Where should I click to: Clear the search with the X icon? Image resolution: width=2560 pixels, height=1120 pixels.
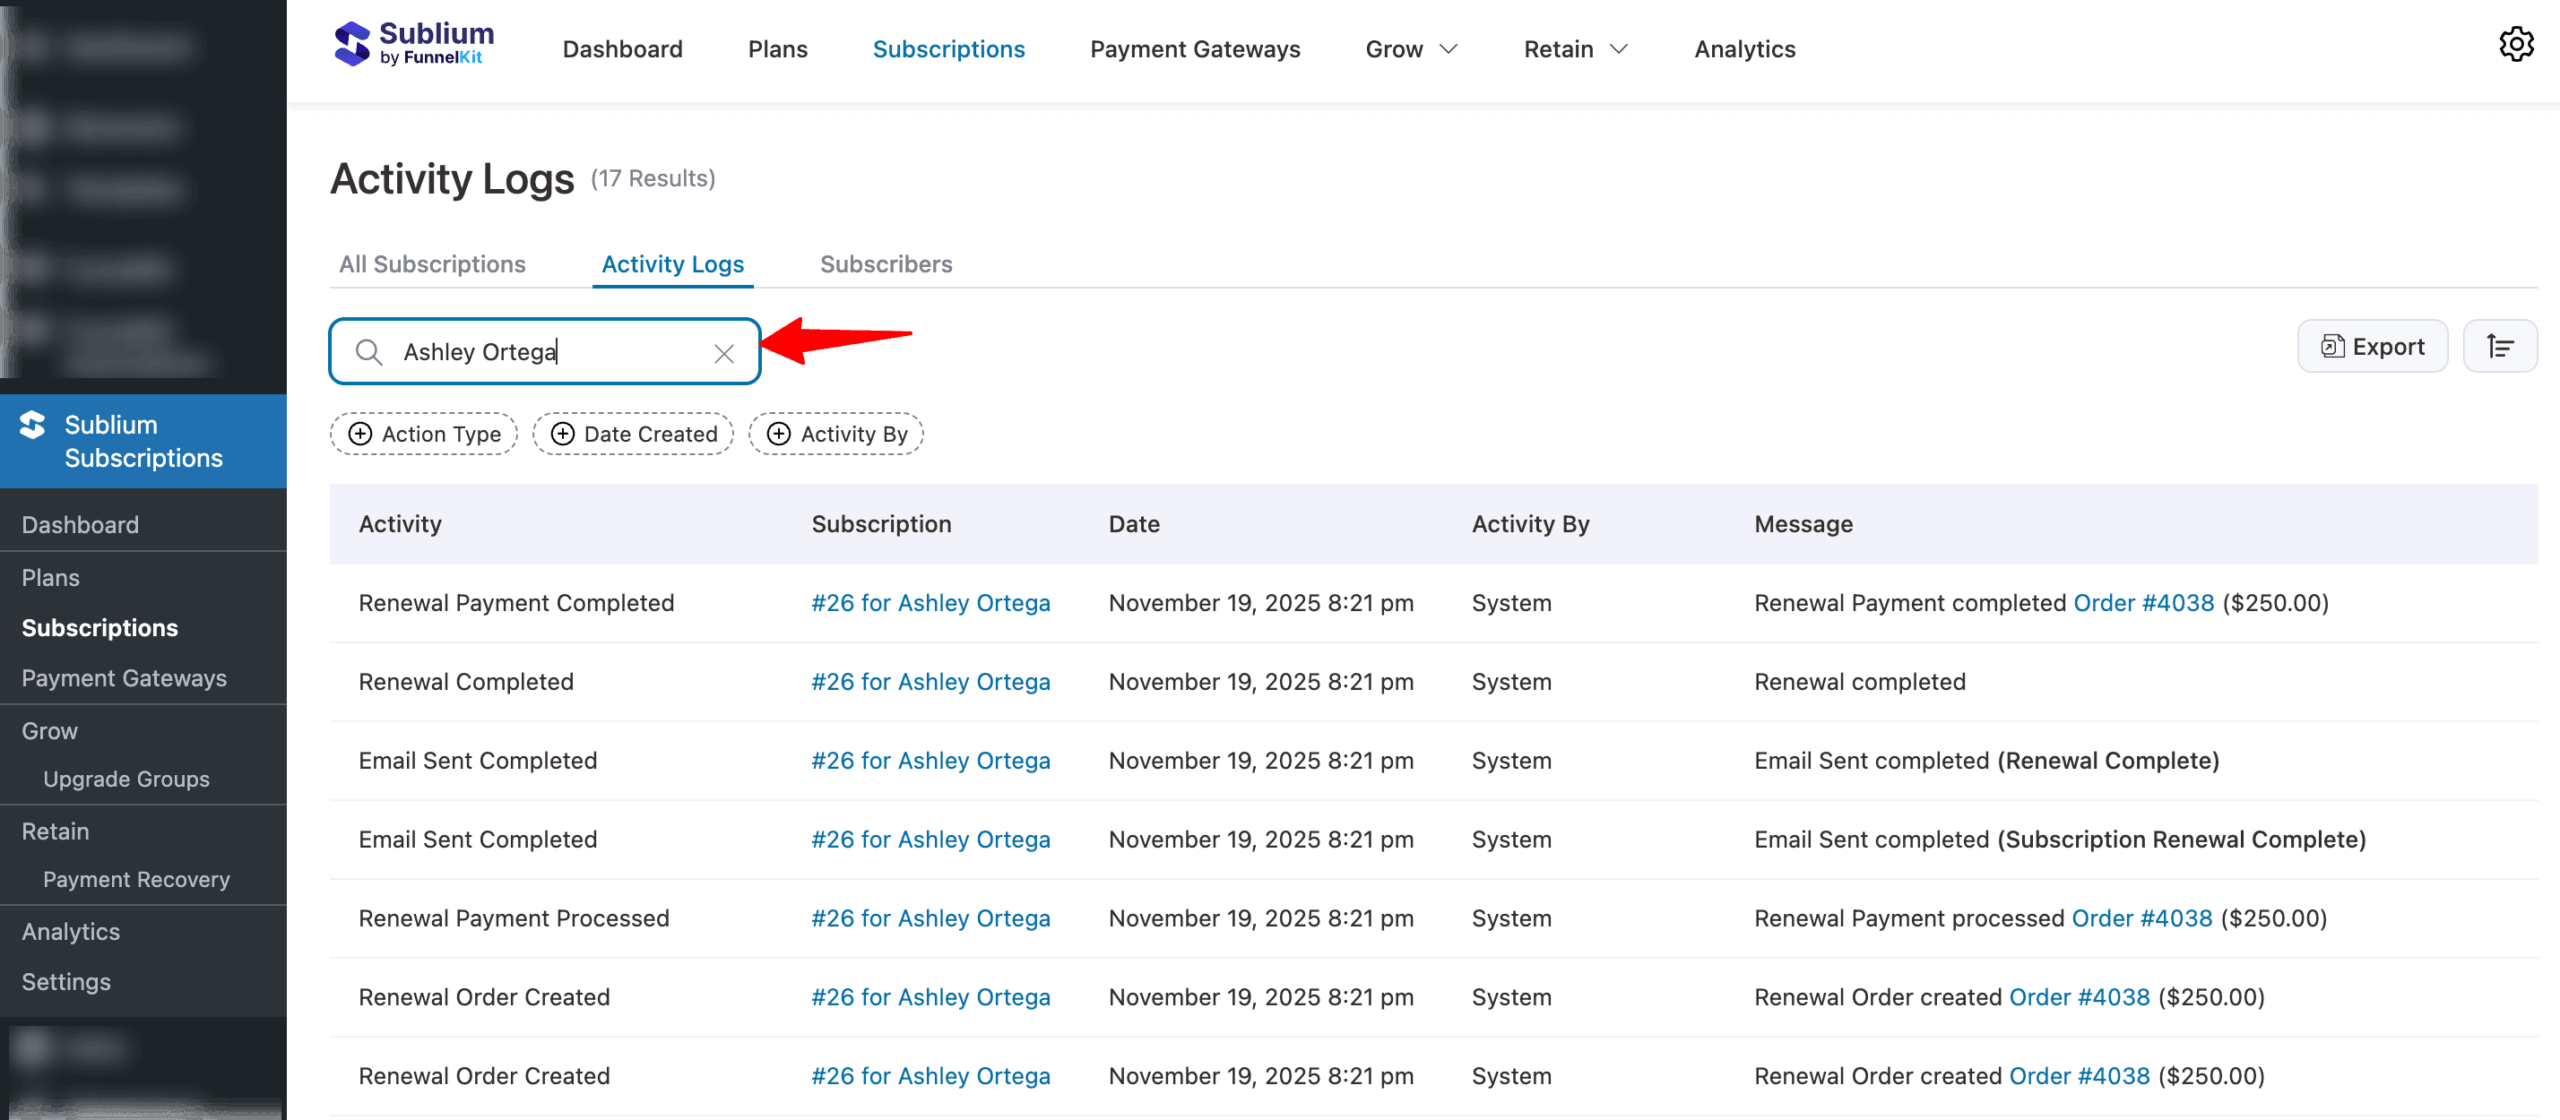[724, 352]
